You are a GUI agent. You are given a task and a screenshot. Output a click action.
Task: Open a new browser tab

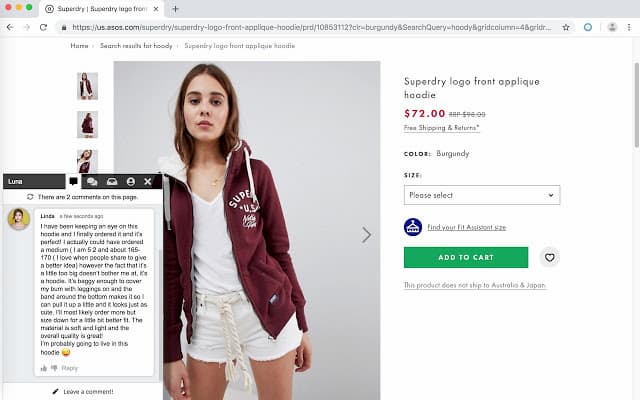tap(176, 9)
